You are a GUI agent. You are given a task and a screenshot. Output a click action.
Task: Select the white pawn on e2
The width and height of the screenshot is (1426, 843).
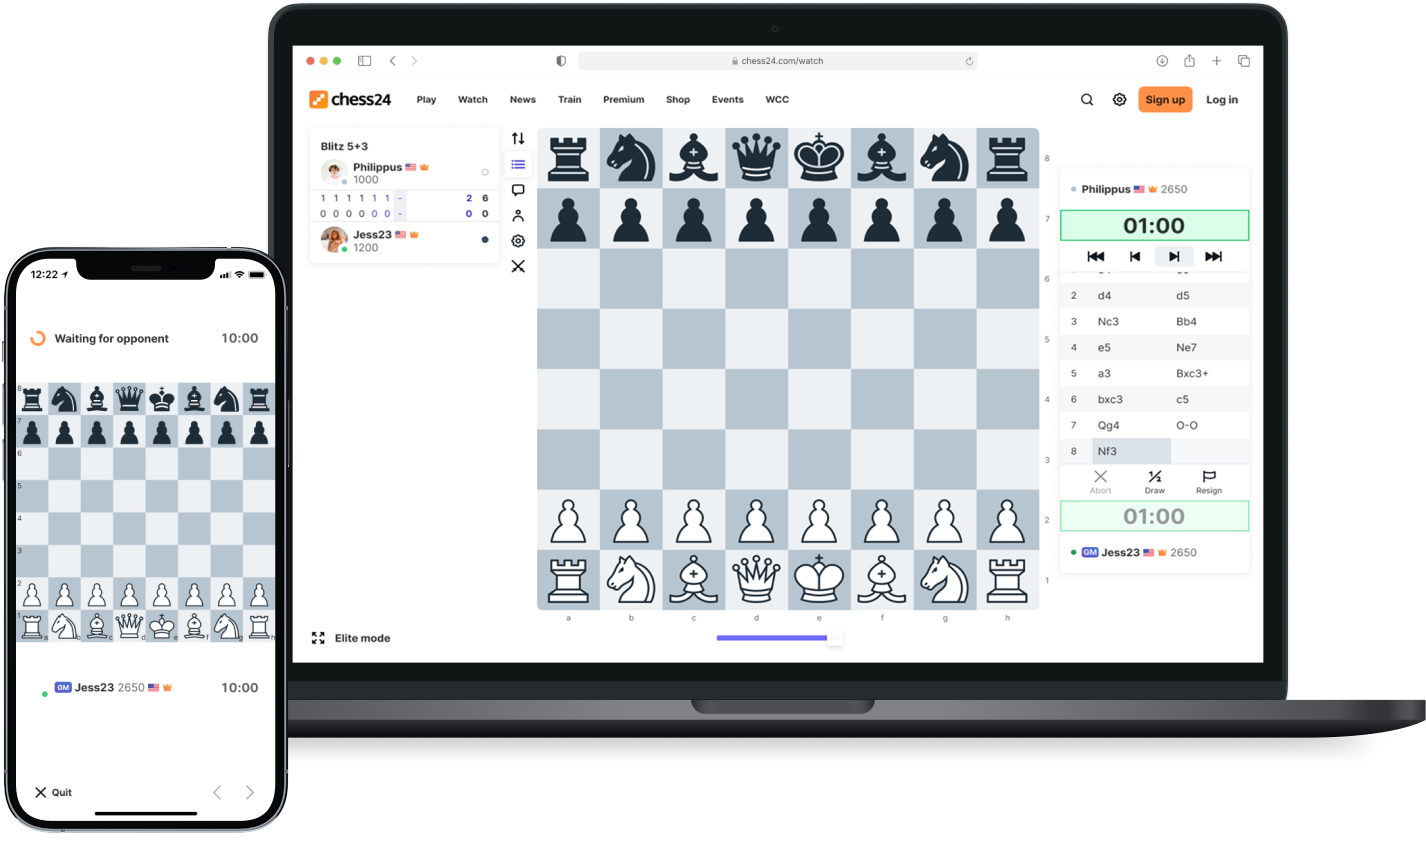point(819,519)
